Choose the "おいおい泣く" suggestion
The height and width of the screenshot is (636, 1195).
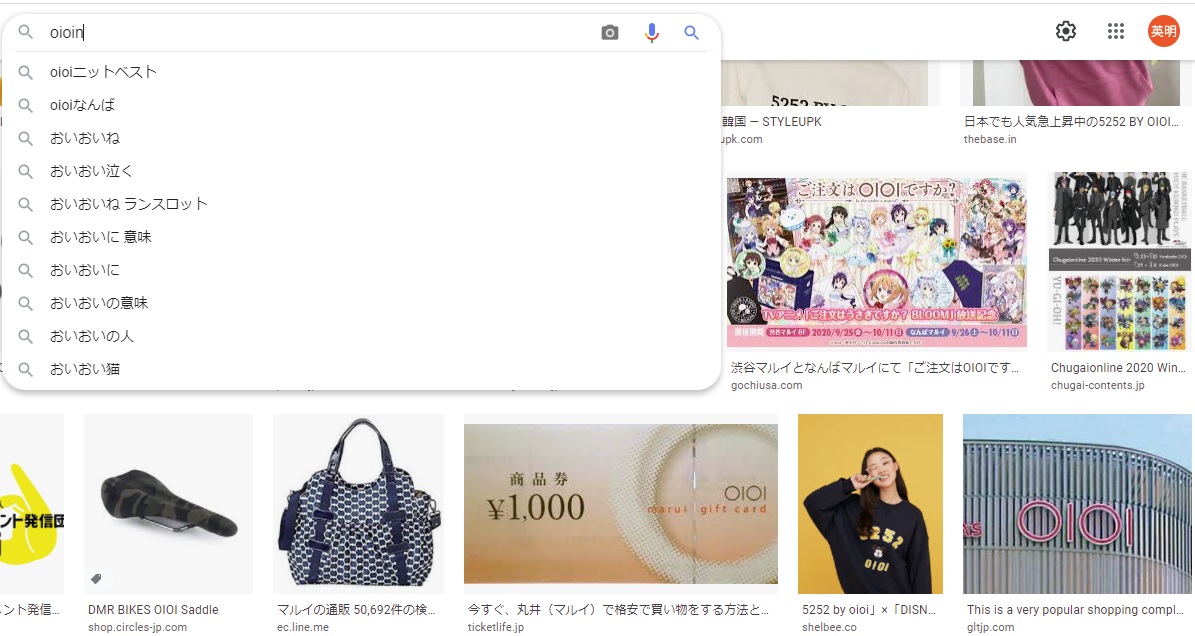click(x=92, y=171)
